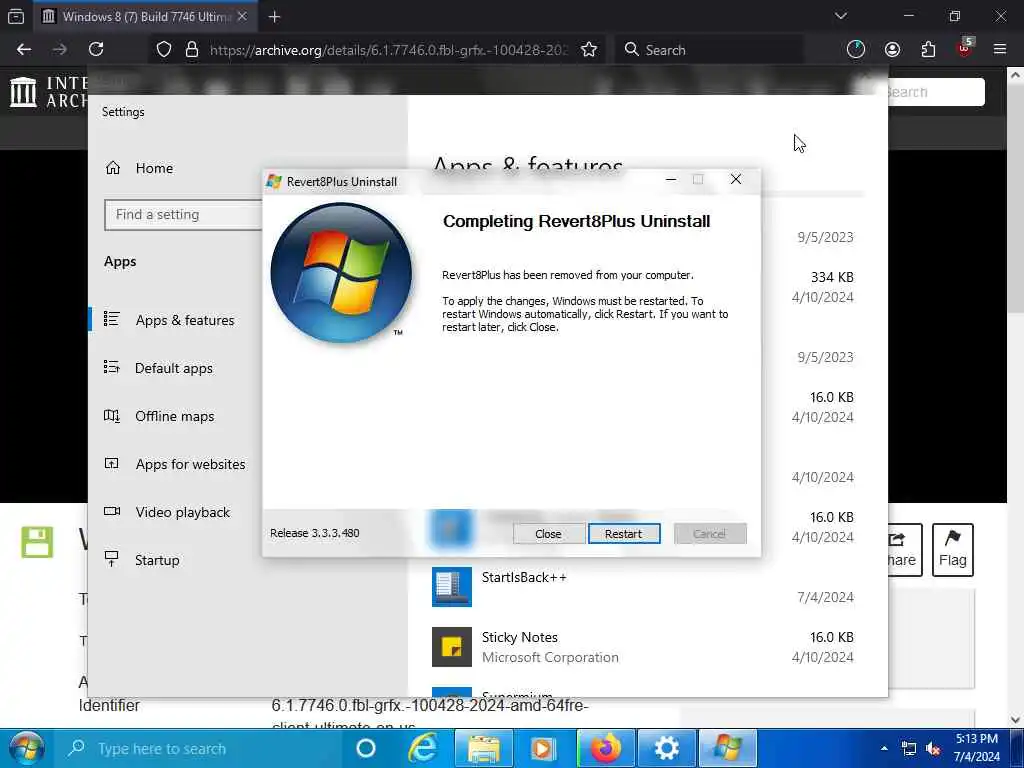Select Apps & features in Settings sidebar

pyautogui.click(x=185, y=320)
